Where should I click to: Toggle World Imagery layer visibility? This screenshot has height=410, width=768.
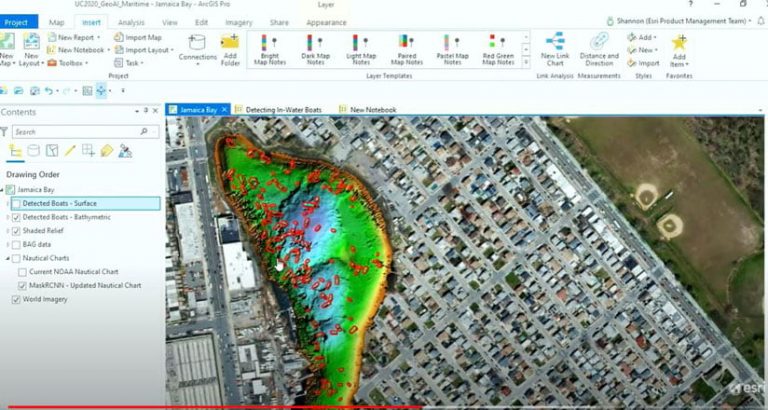(16, 299)
